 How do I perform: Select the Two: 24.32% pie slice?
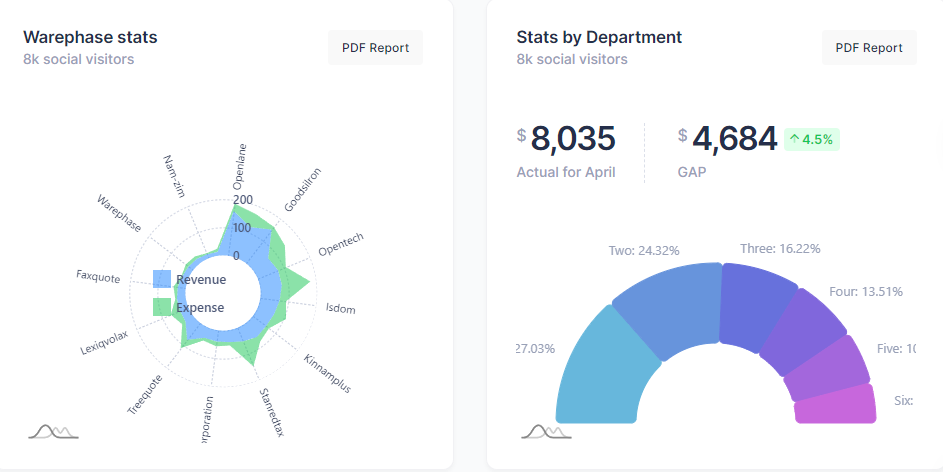(664, 305)
